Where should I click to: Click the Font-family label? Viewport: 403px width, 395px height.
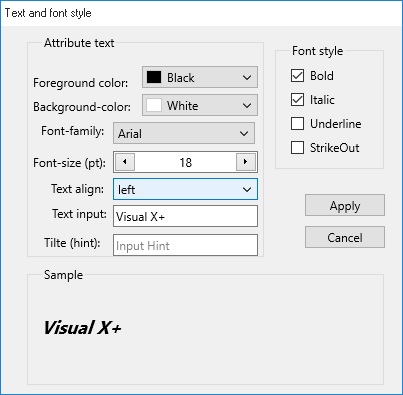pos(73,131)
